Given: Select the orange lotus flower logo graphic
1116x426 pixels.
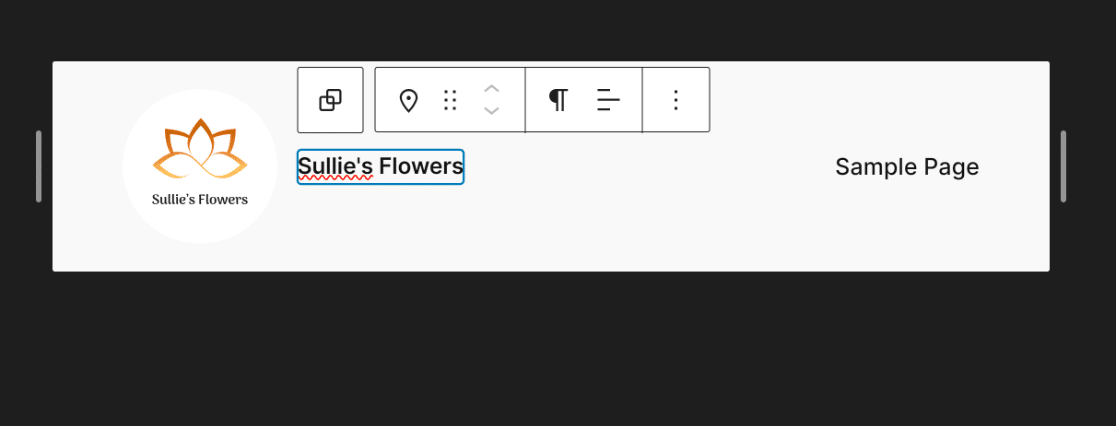Looking at the screenshot, I should pyautogui.click(x=200, y=150).
